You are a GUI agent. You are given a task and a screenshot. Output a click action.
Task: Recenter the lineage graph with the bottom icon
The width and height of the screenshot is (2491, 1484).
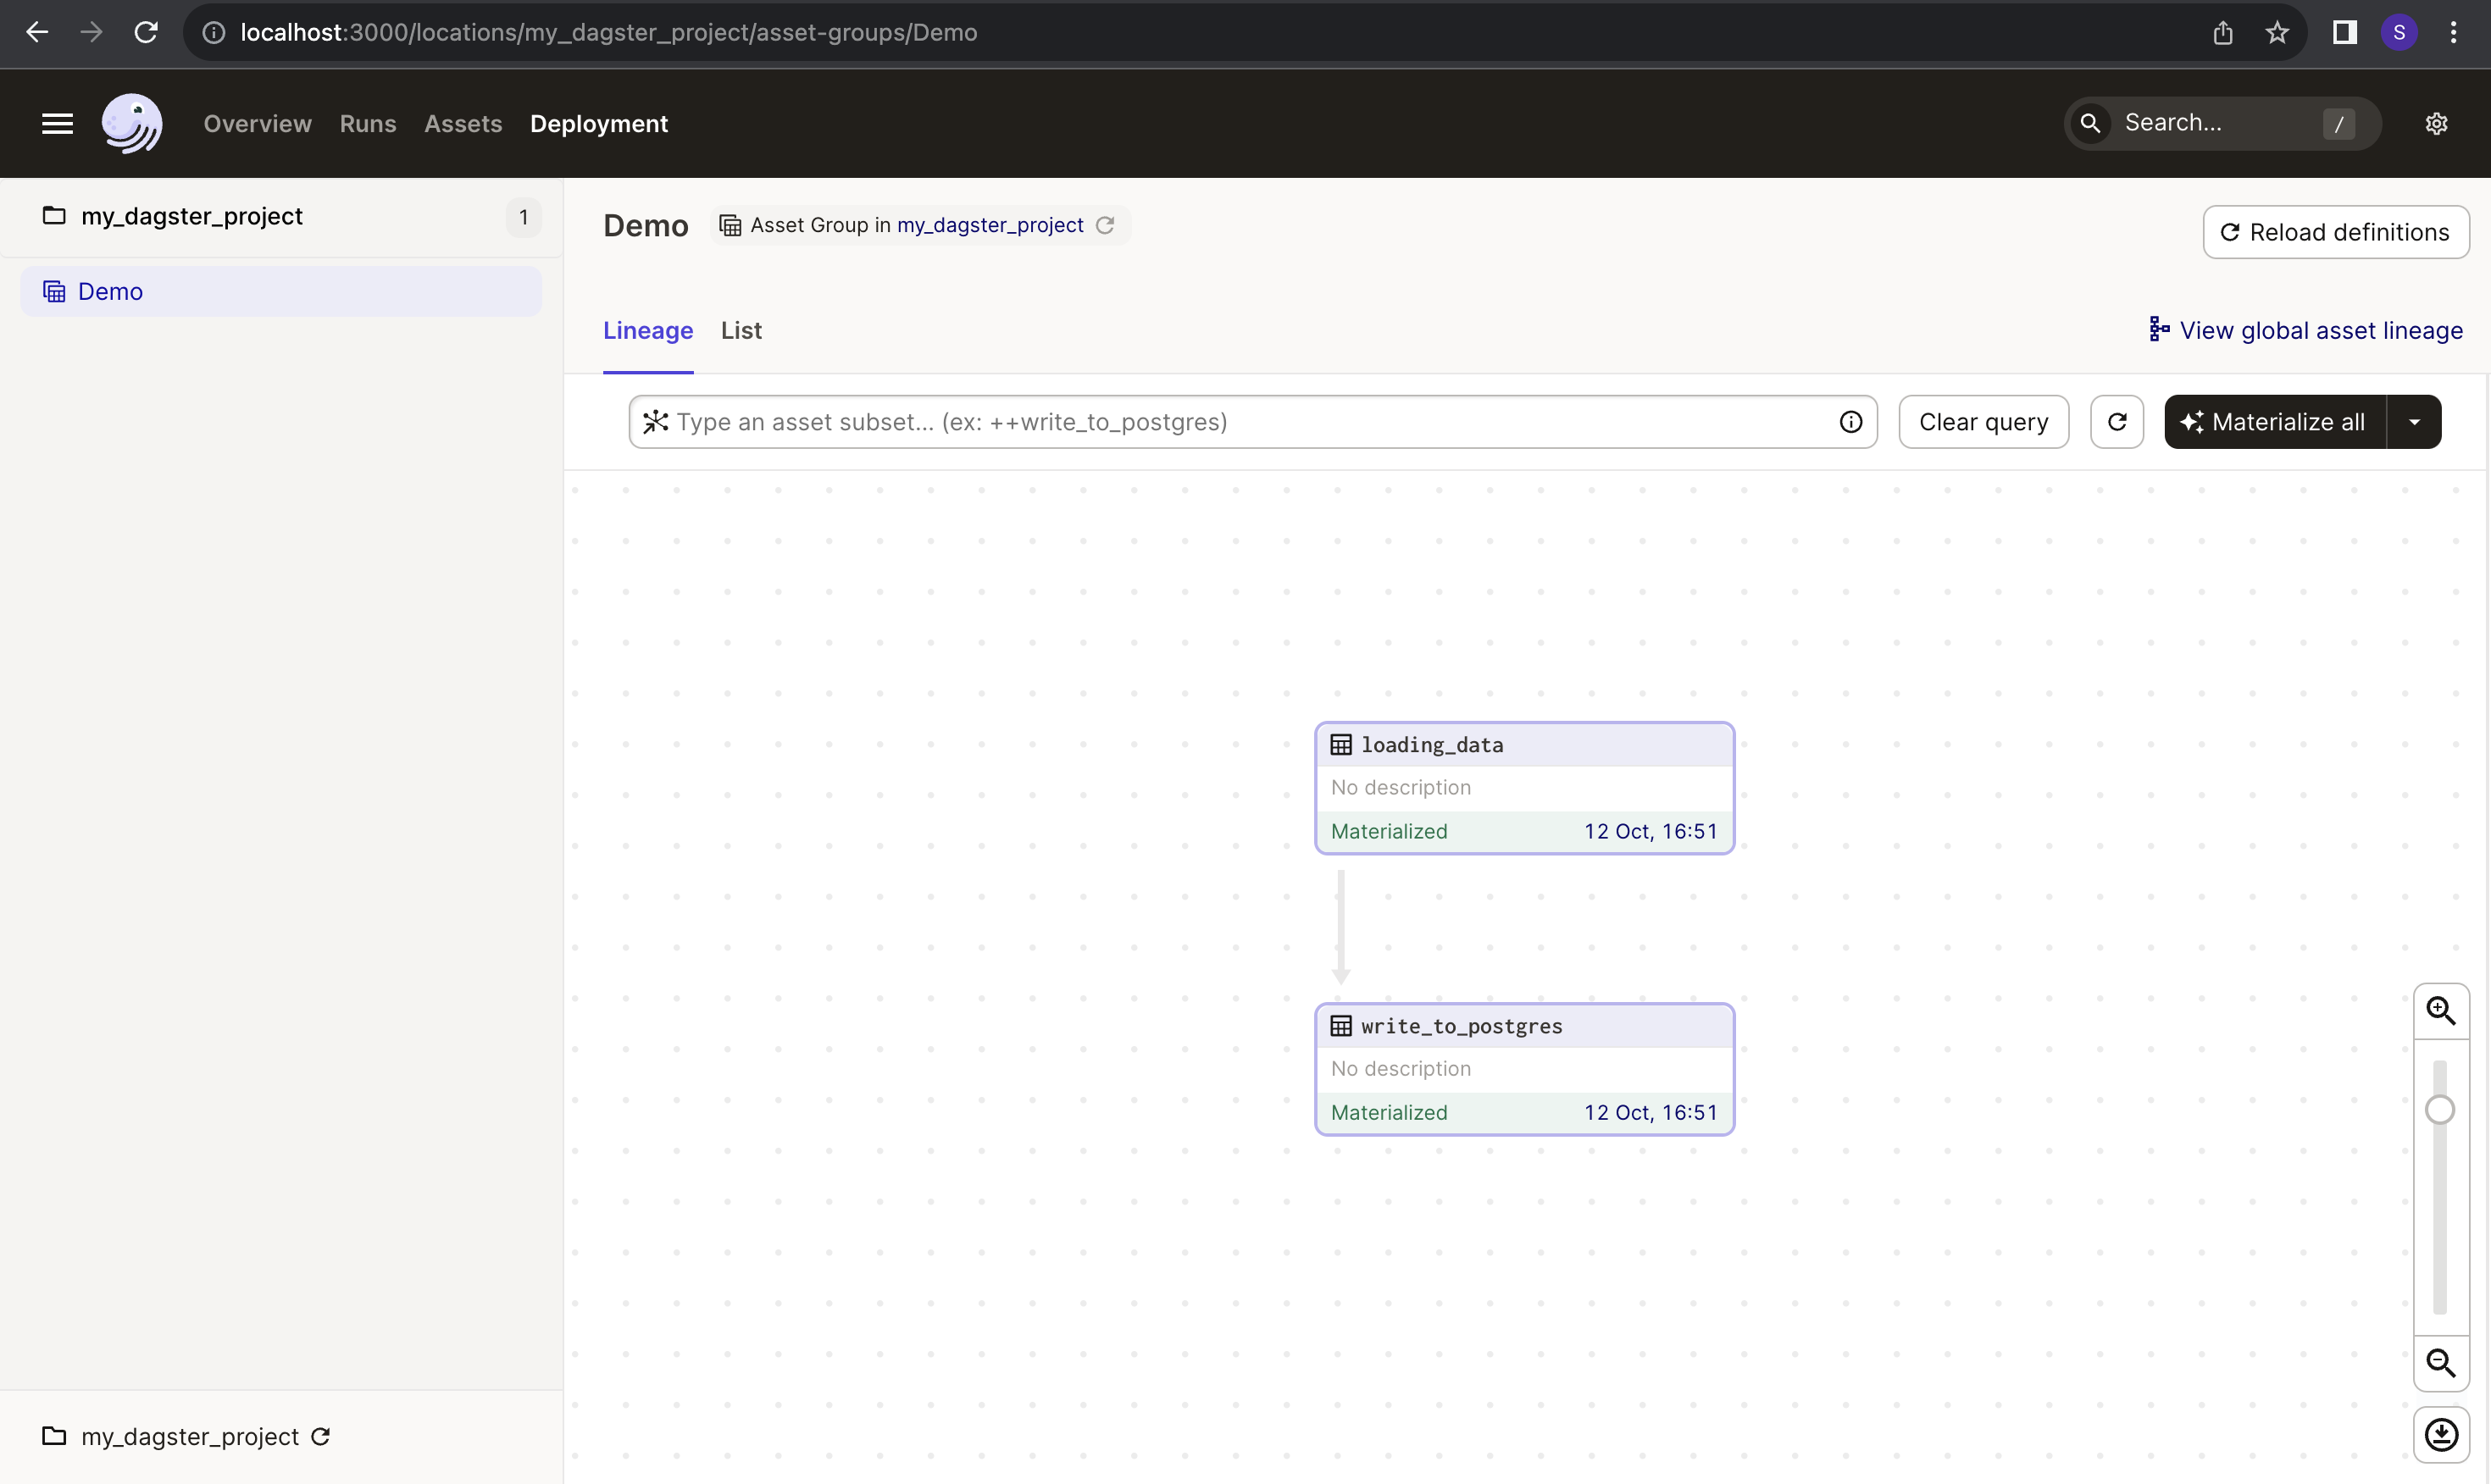2441,1434
